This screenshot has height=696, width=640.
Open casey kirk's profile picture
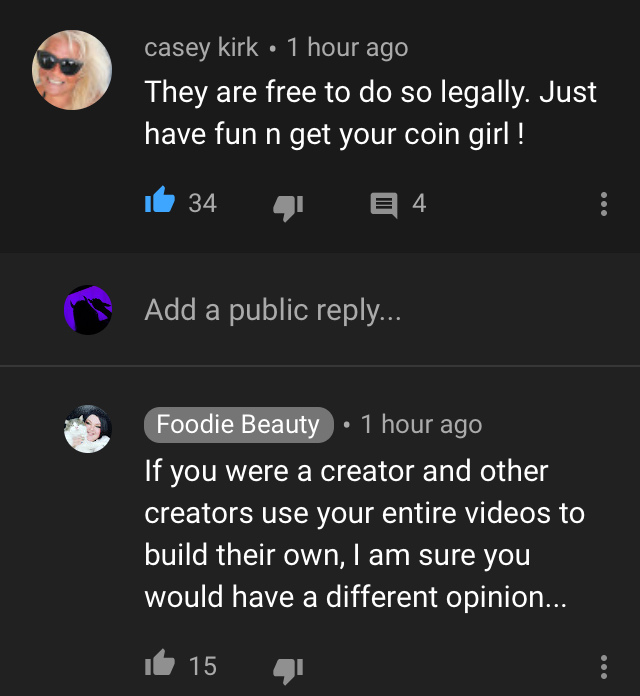coord(72,70)
